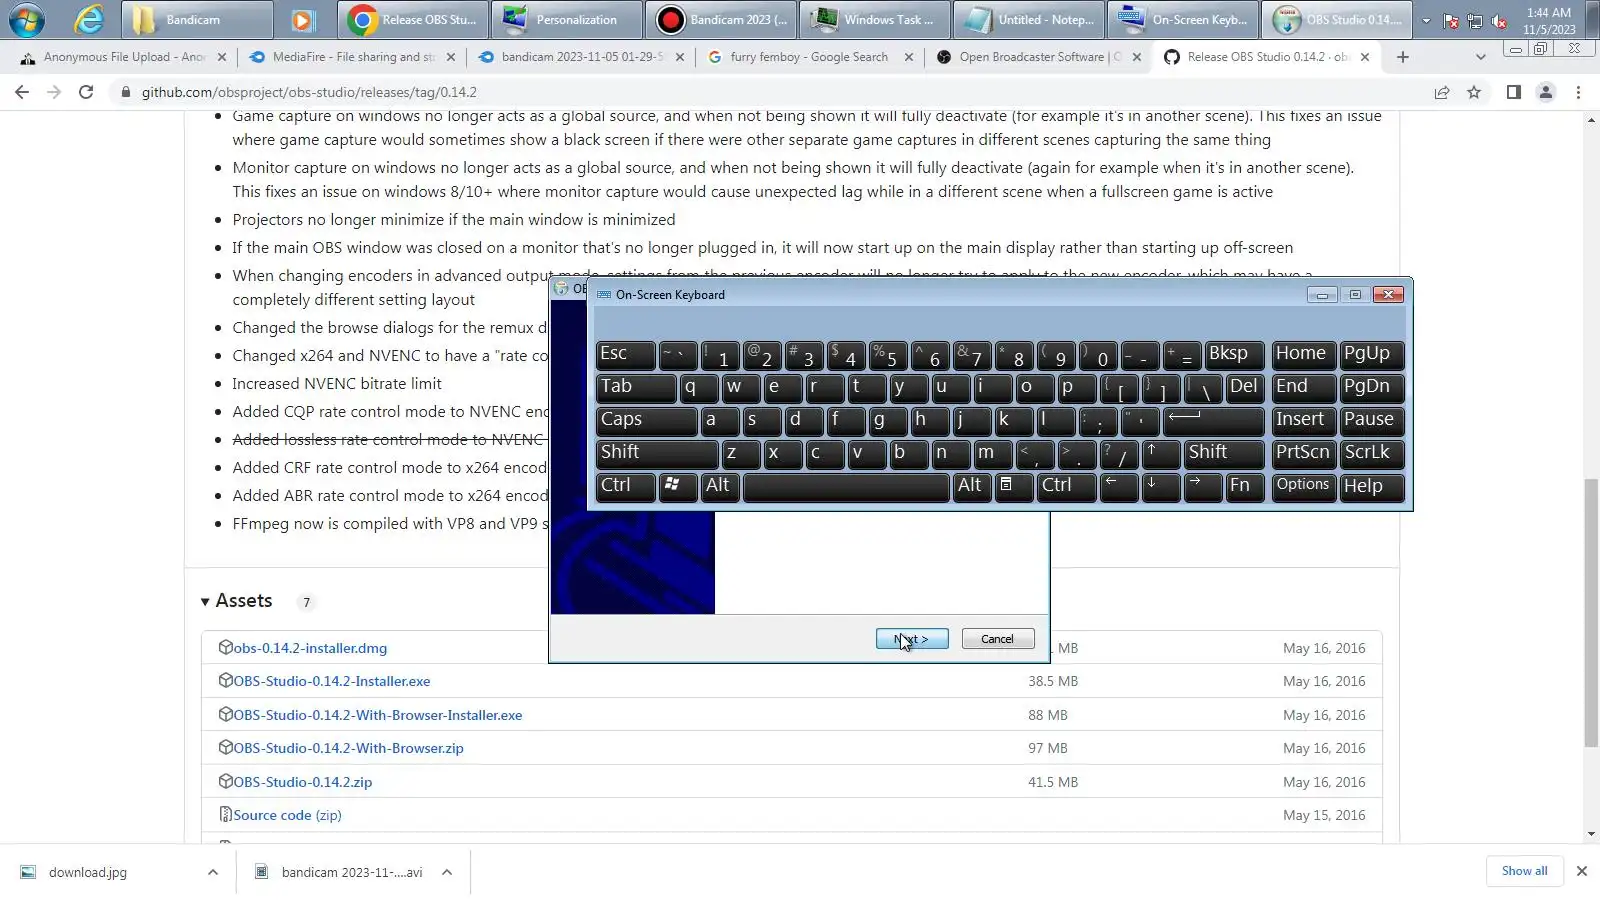This screenshot has height=900, width=1600.
Task: Click the volume speaker tray icon
Action: tap(1498, 21)
